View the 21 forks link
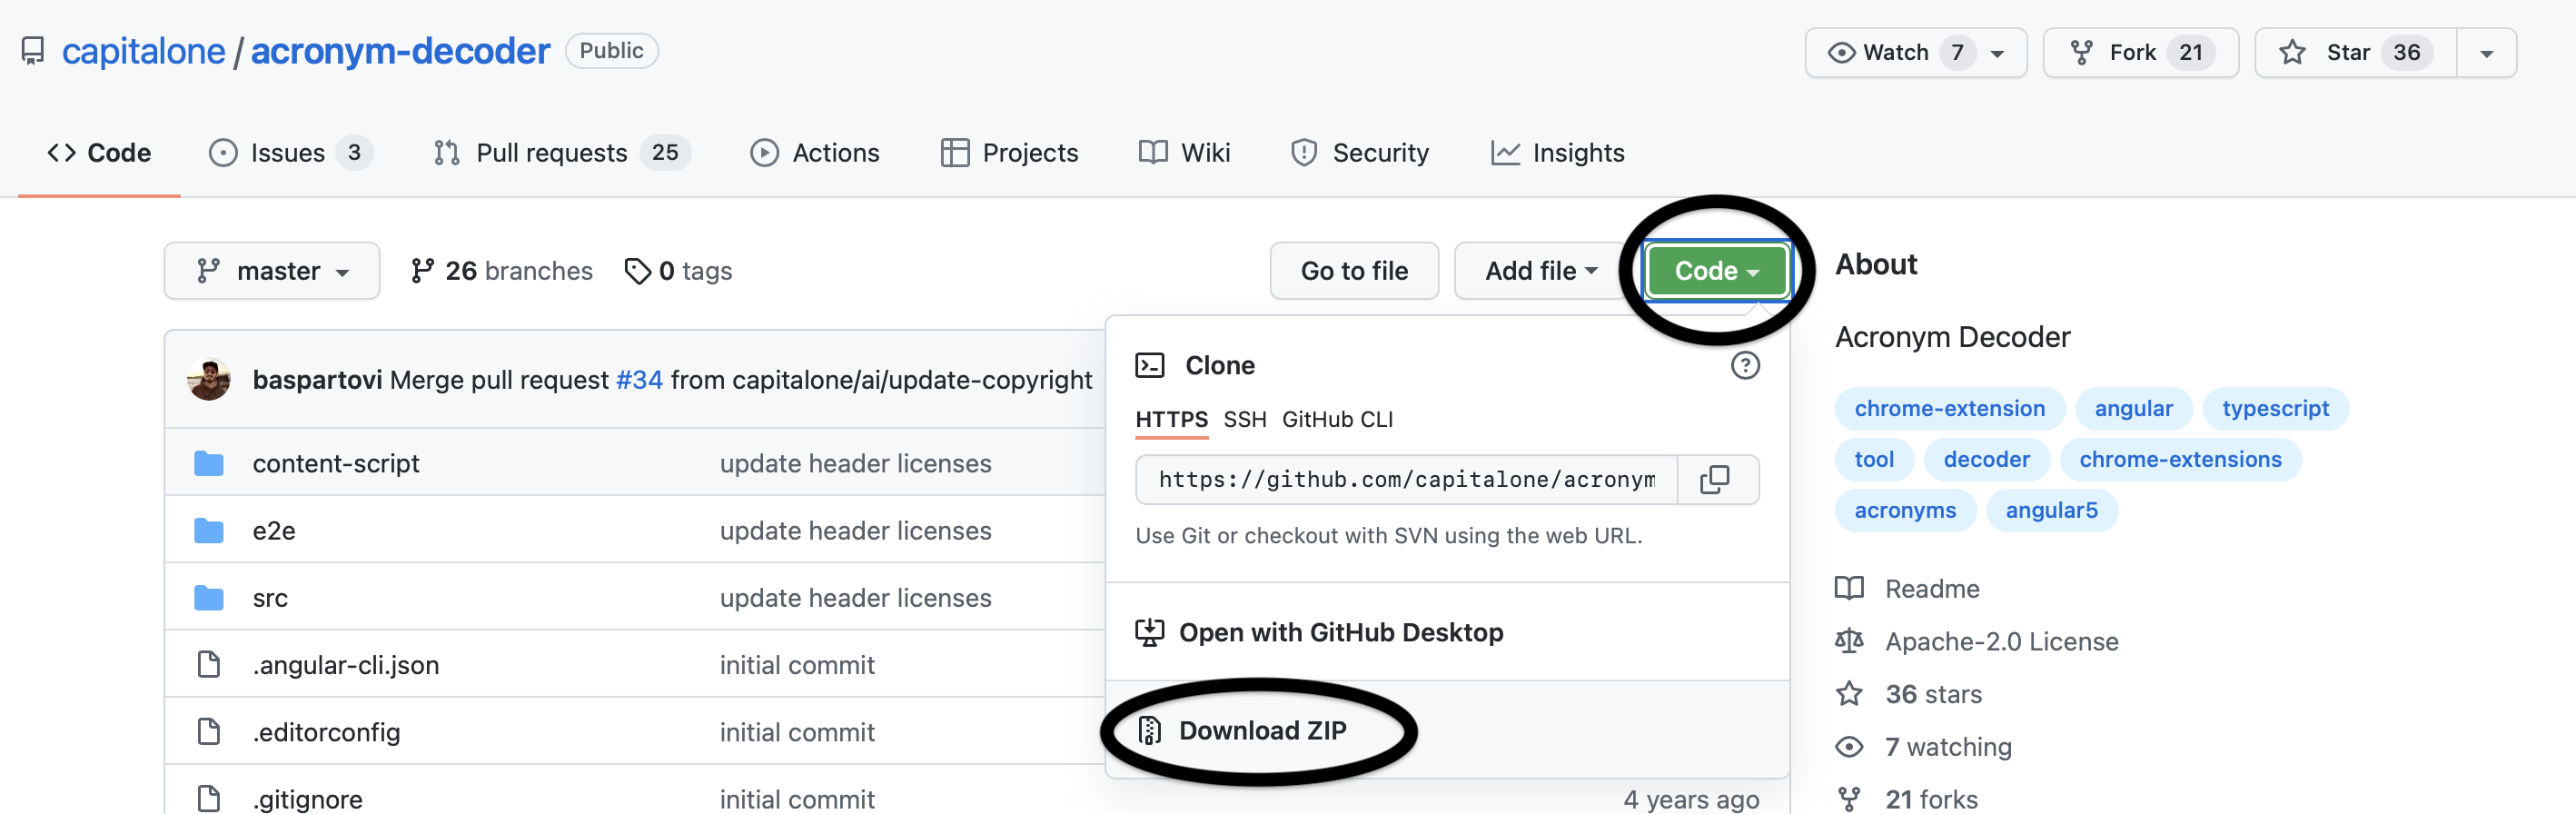 pyautogui.click(x=1906, y=799)
